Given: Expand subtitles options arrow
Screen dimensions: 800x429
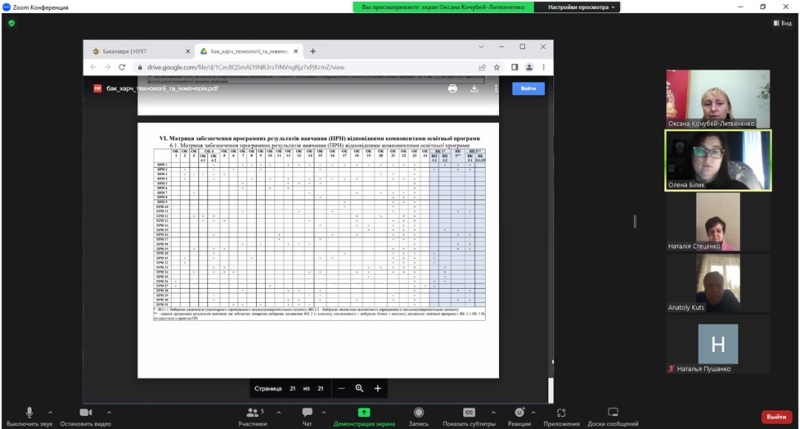Looking at the screenshot, I should point(493,412).
